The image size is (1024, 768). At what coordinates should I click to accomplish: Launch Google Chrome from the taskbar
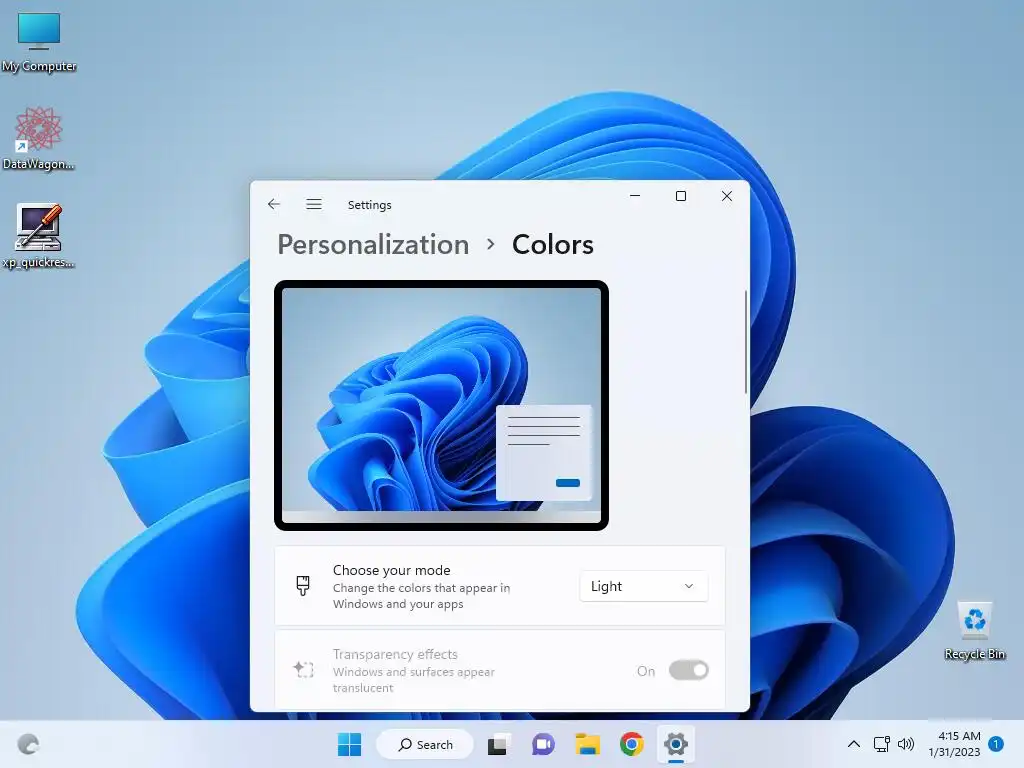click(x=632, y=744)
